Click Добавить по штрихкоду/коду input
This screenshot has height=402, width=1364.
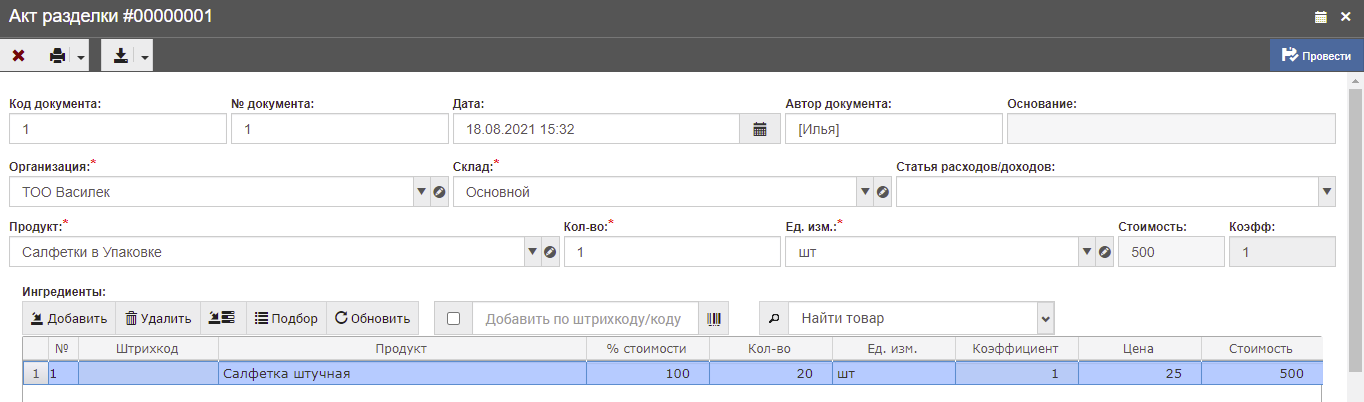[x=585, y=319]
